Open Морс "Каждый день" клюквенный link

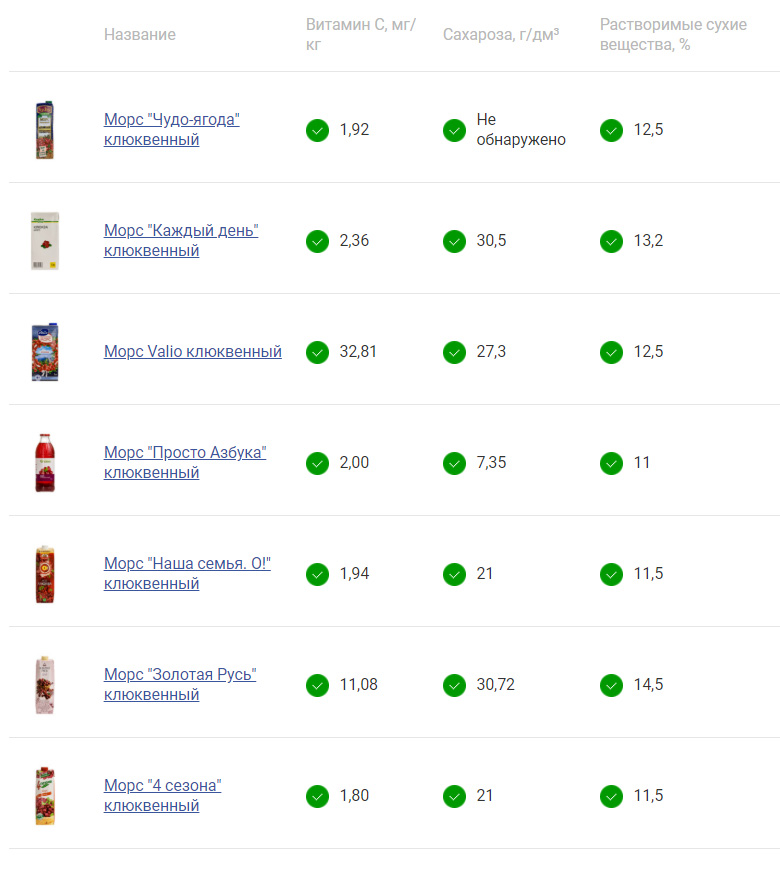point(180,241)
